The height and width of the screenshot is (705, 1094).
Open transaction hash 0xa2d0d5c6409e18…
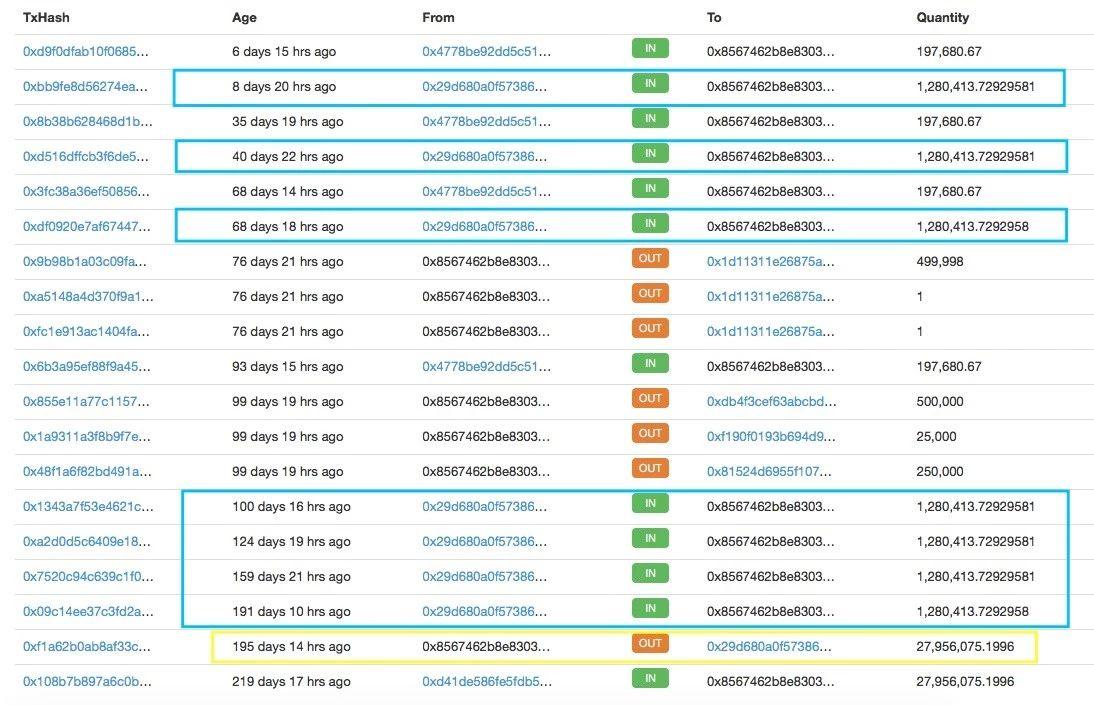[x=87, y=541]
